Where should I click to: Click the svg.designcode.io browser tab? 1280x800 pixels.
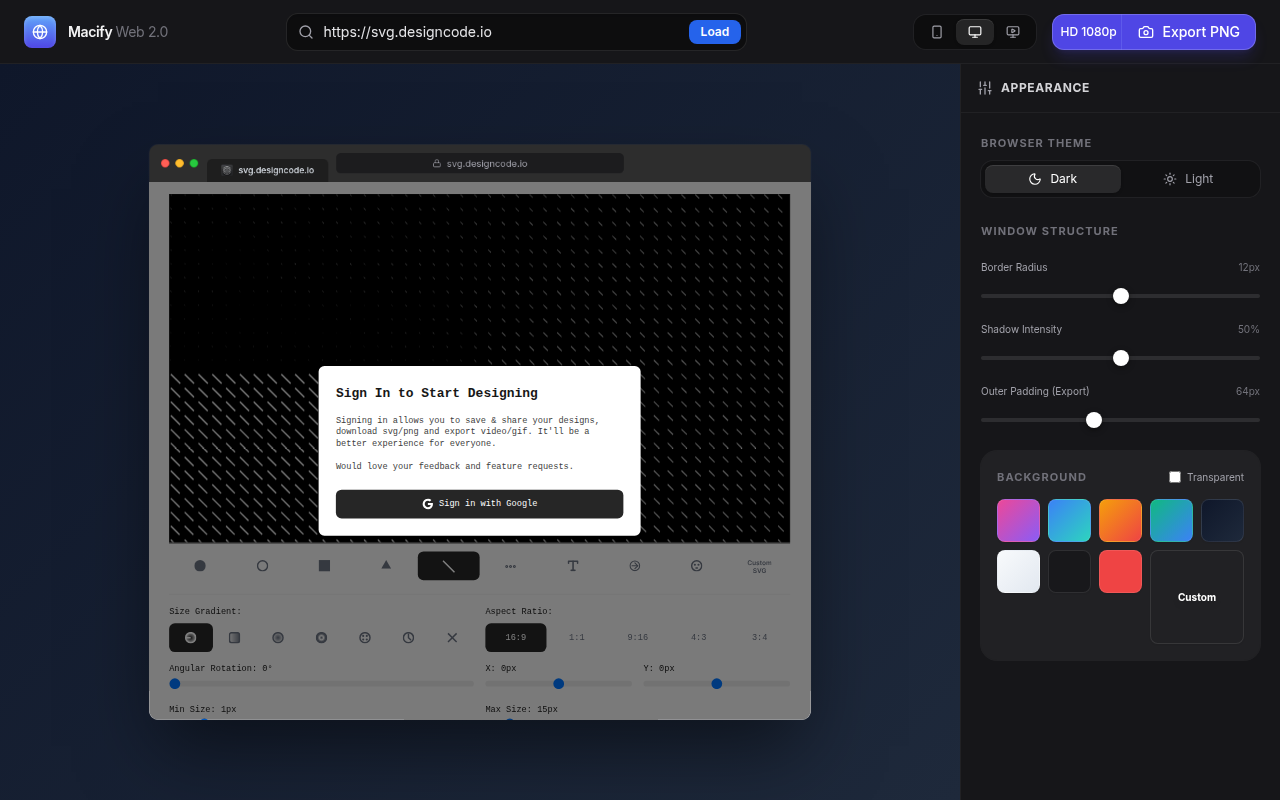click(x=267, y=170)
